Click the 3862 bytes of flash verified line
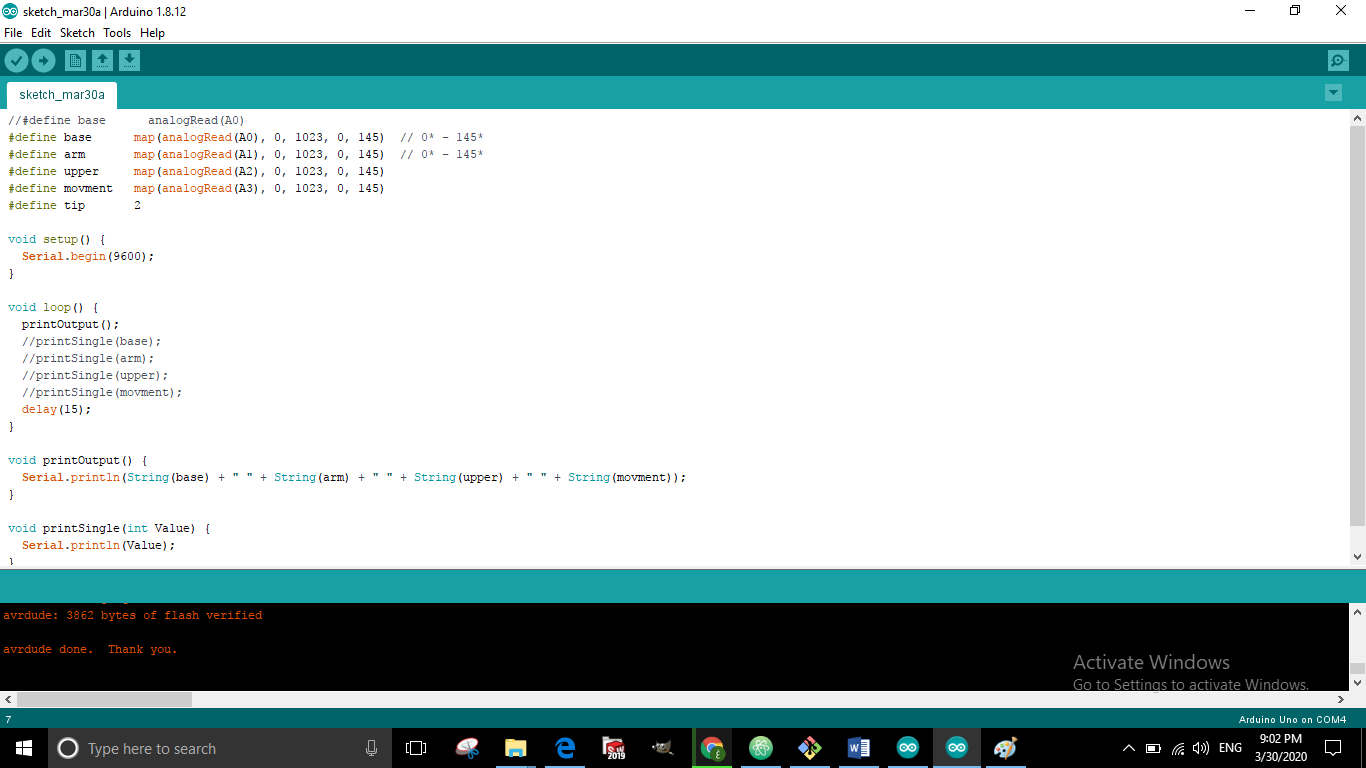Image resolution: width=1366 pixels, height=768 pixels. [x=132, y=615]
